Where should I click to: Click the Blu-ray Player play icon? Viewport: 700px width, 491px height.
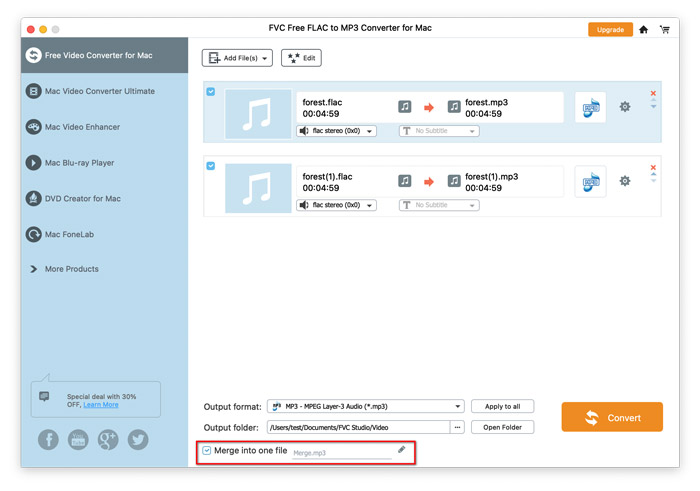click(33, 163)
